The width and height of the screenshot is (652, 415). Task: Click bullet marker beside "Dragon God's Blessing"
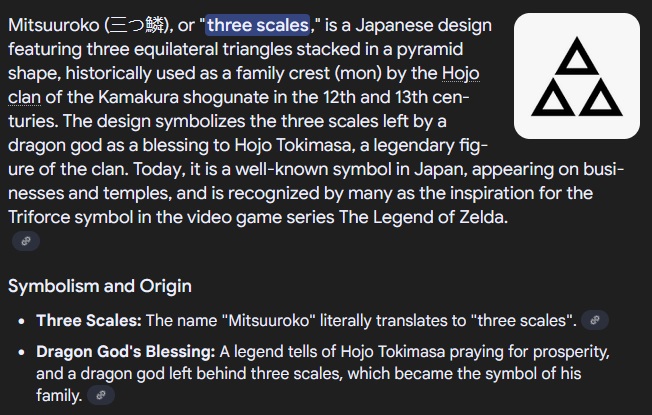tap(22, 352)
